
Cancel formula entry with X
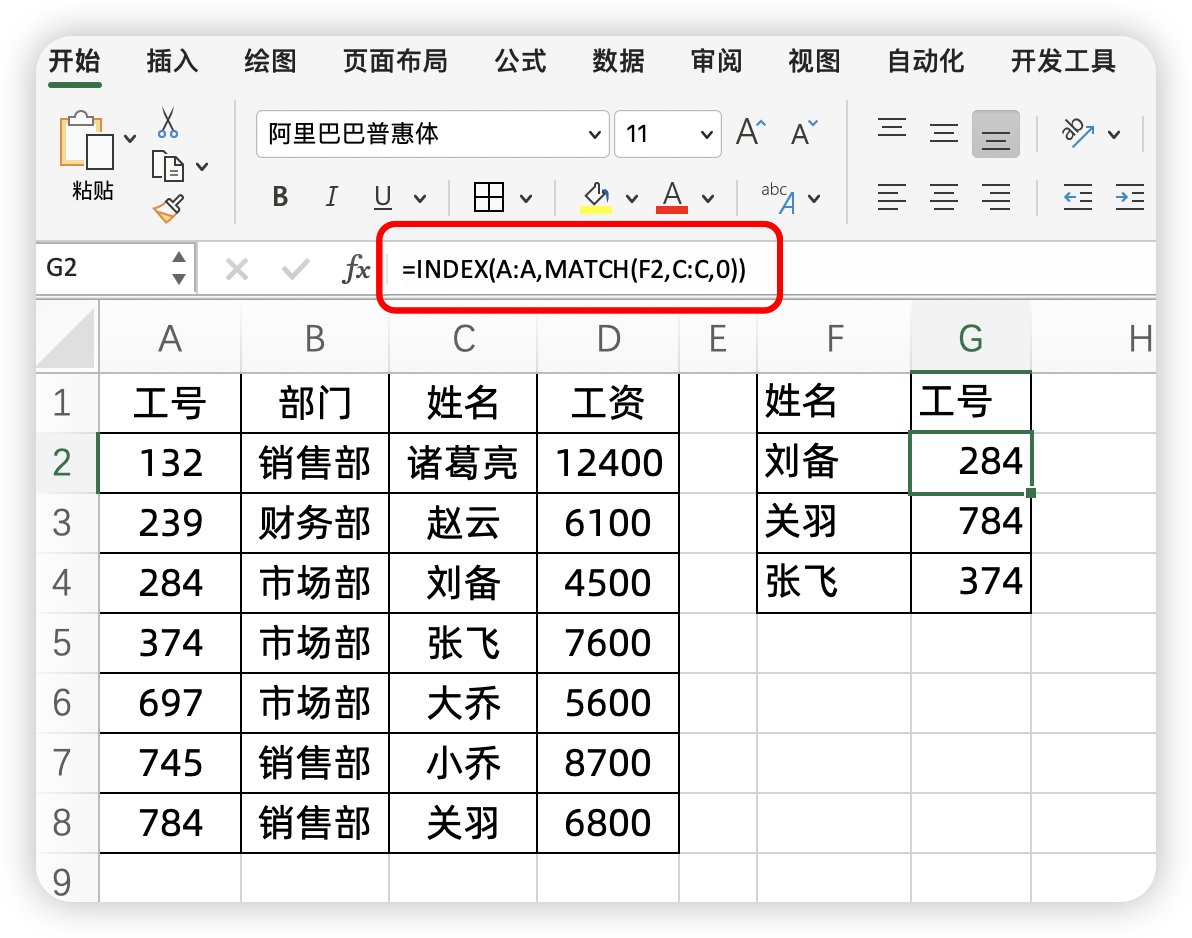236,269
